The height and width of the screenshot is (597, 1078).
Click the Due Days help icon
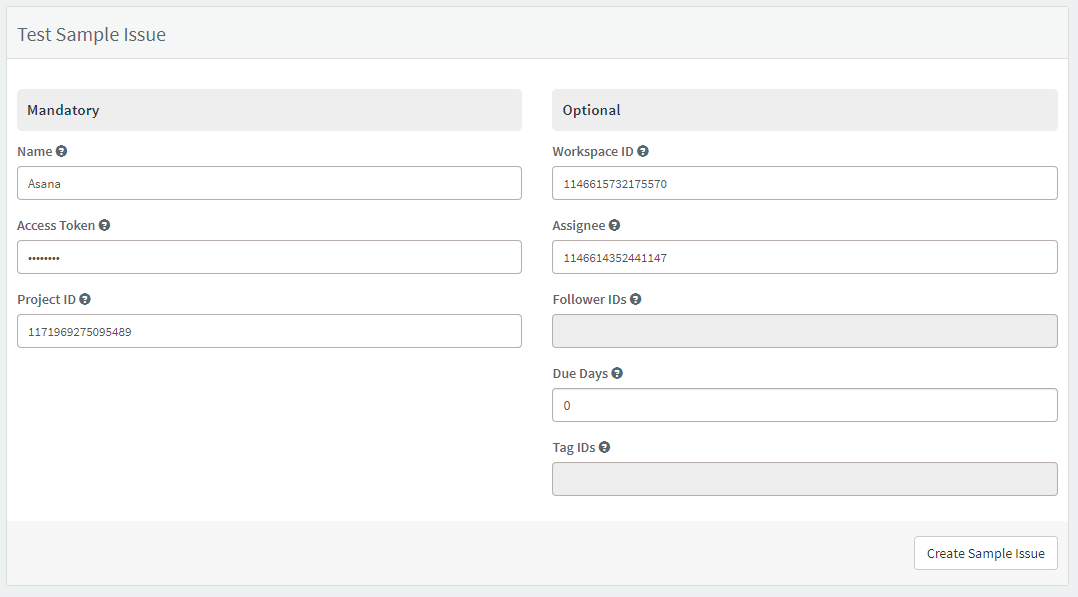pos(617,373)
